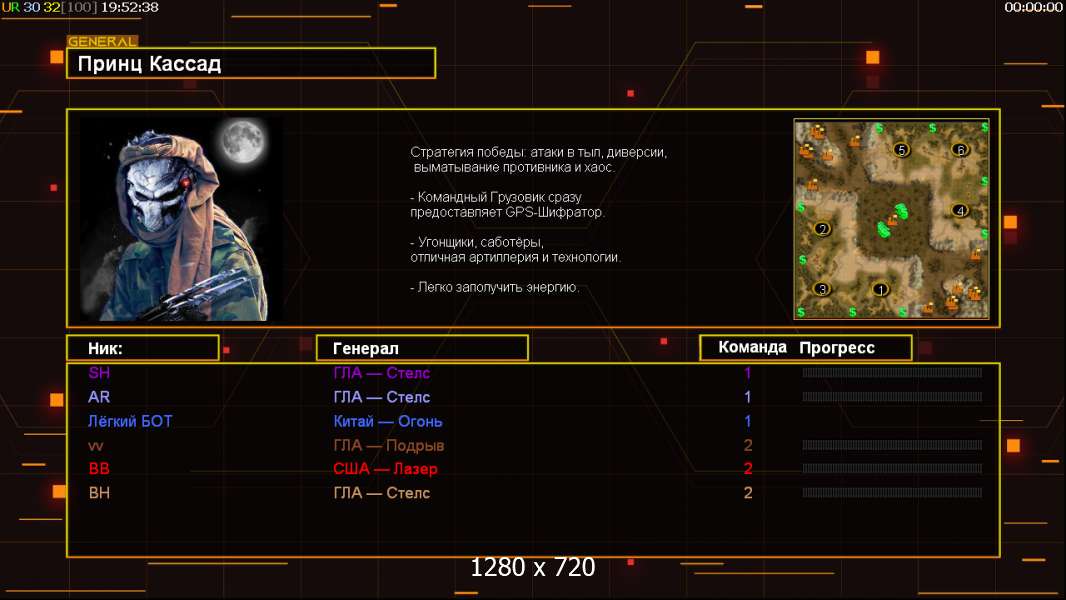Click ГЛА — Стелс in SH row
Viewport: 1066px width, 600px height.
coord(381,372)
